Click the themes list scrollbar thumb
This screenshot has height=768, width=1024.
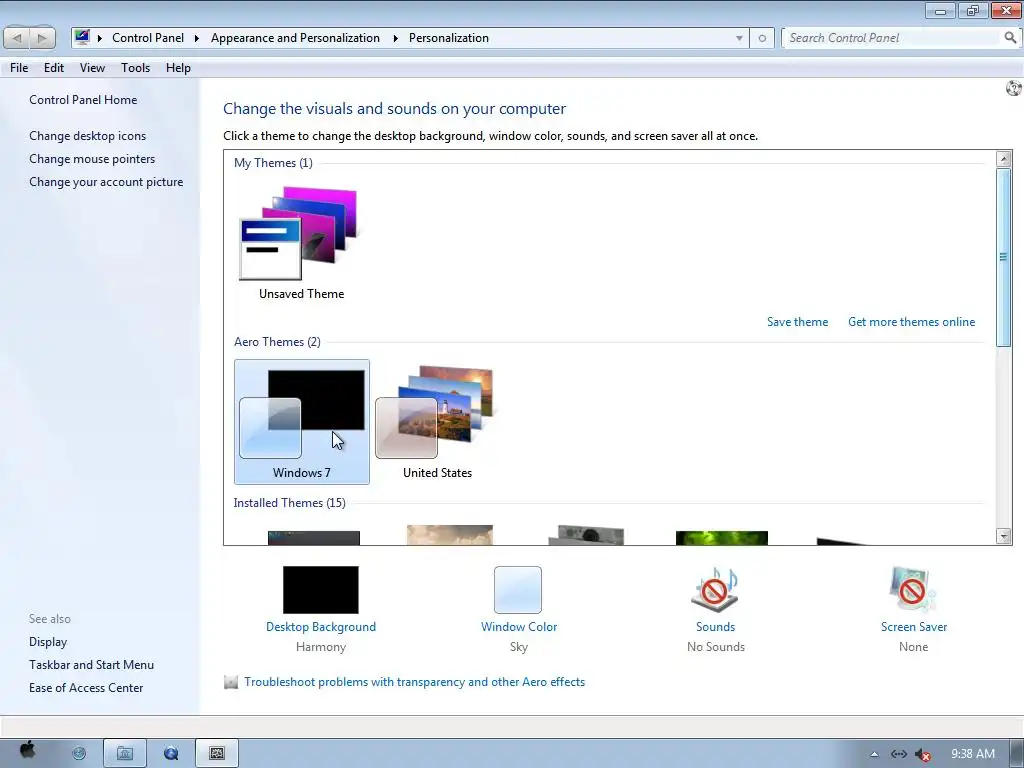(1003, 257)
